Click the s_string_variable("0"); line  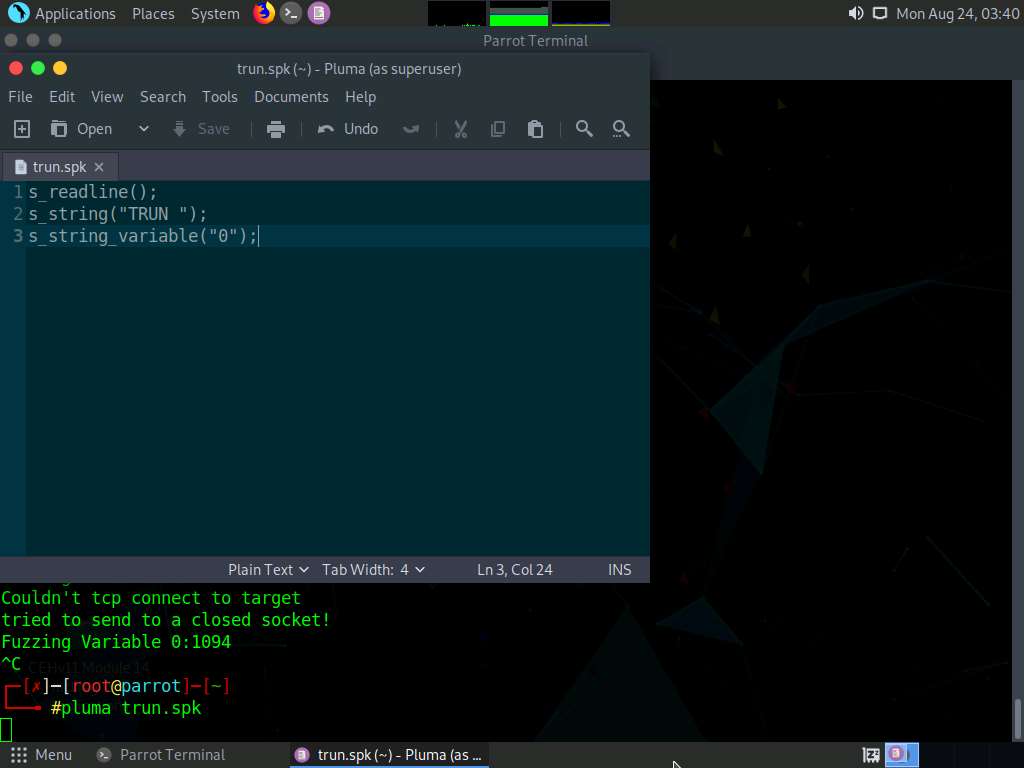click(143, 236)
